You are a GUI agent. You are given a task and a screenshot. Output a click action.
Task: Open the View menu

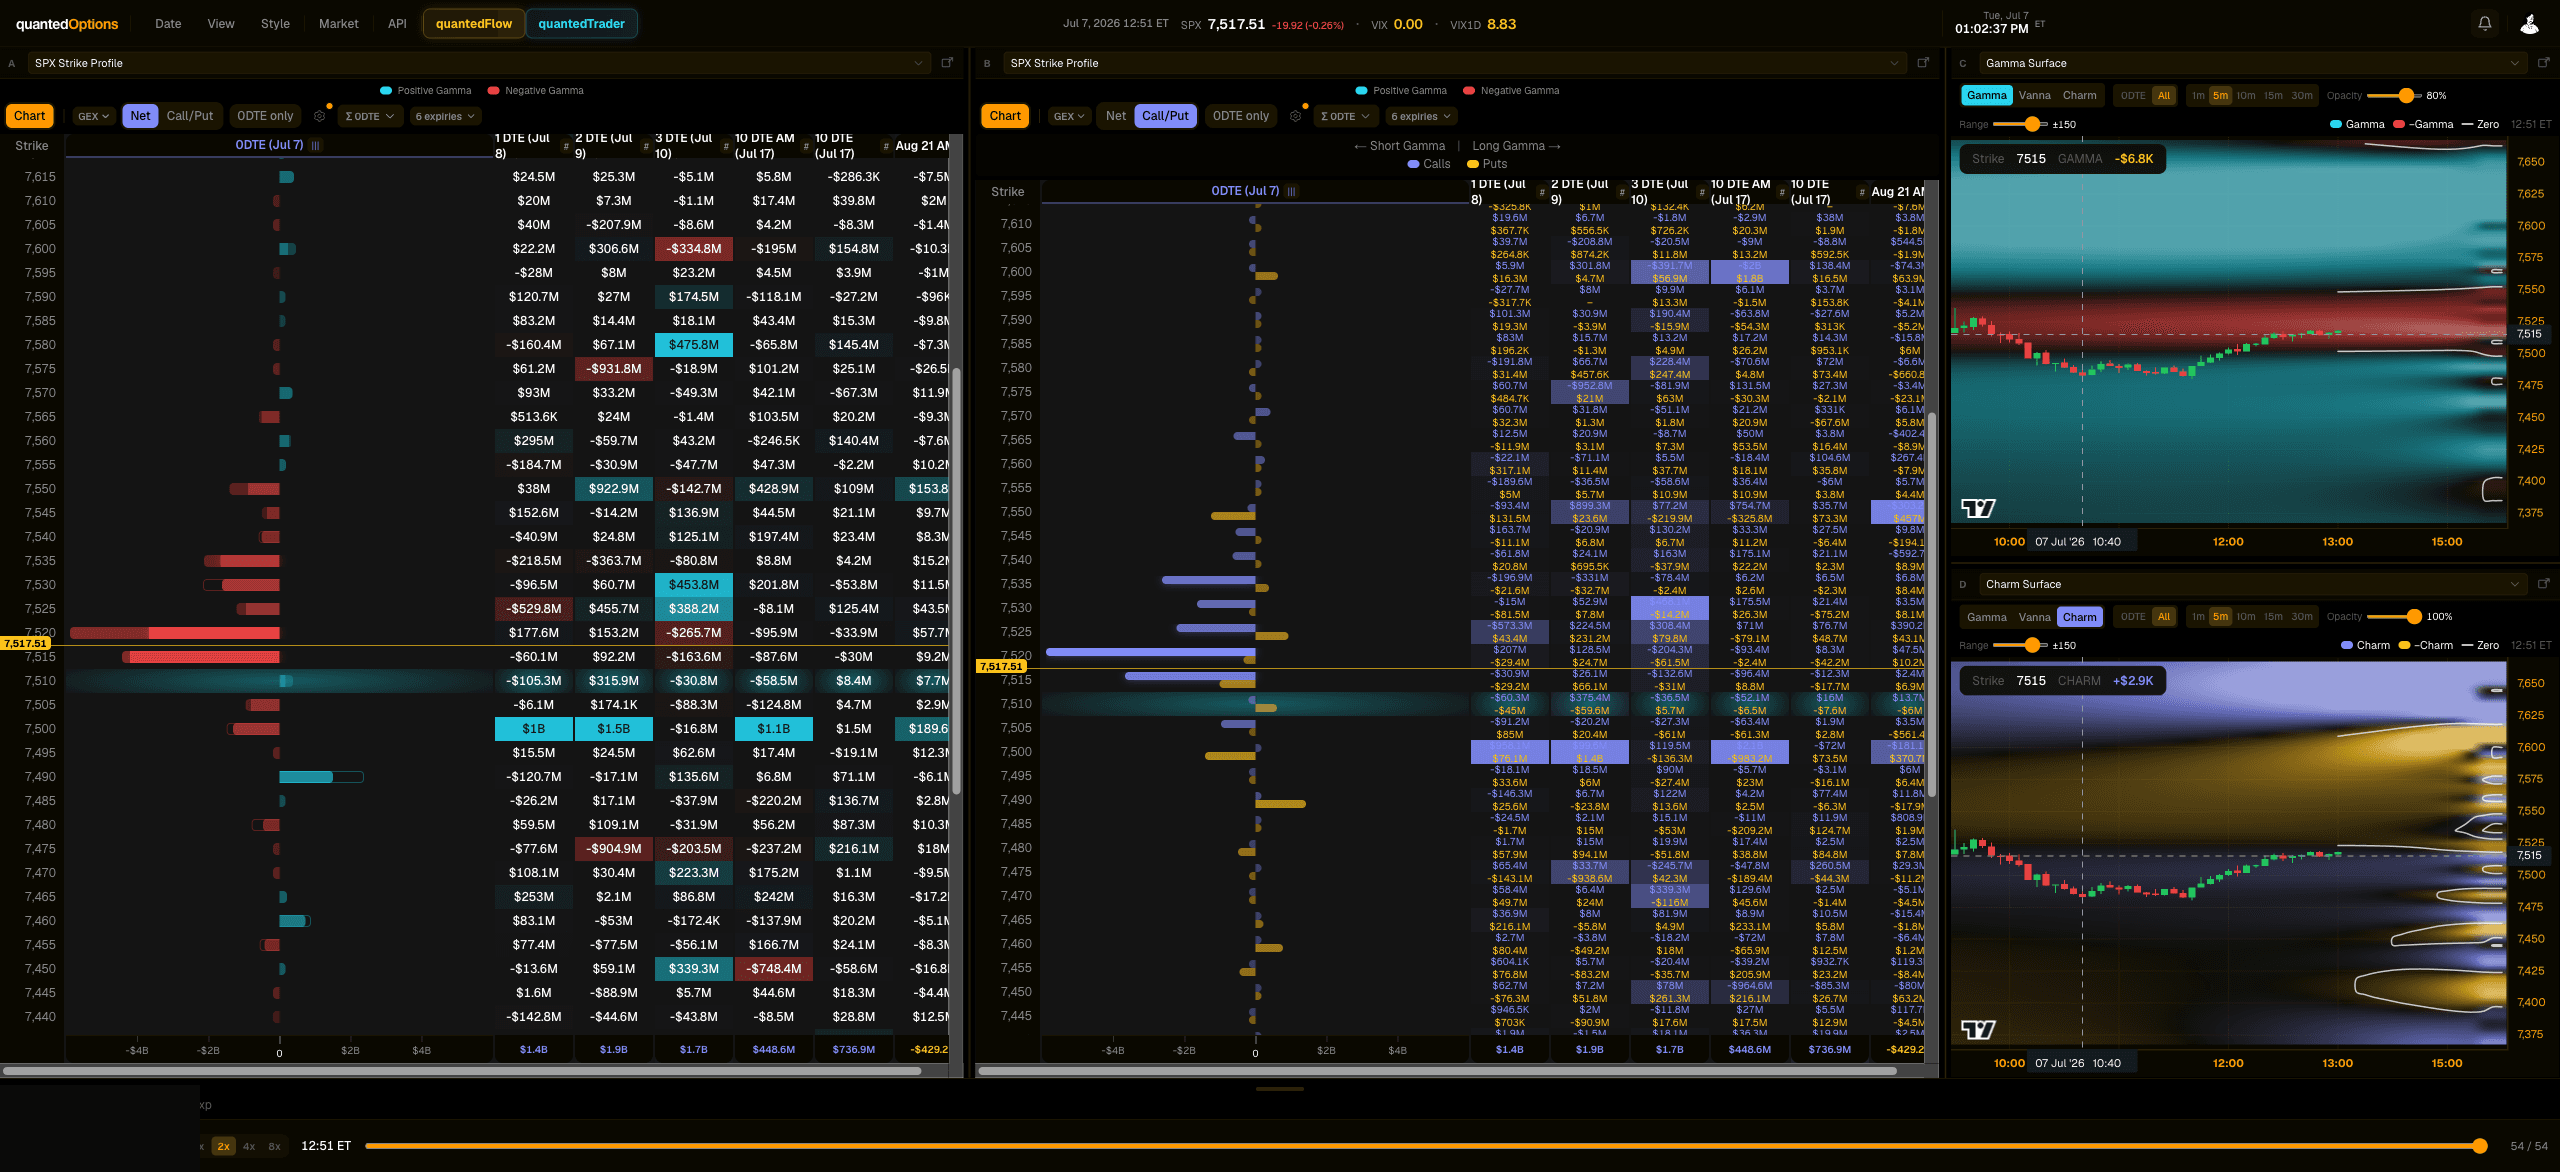tap(221, 24)
